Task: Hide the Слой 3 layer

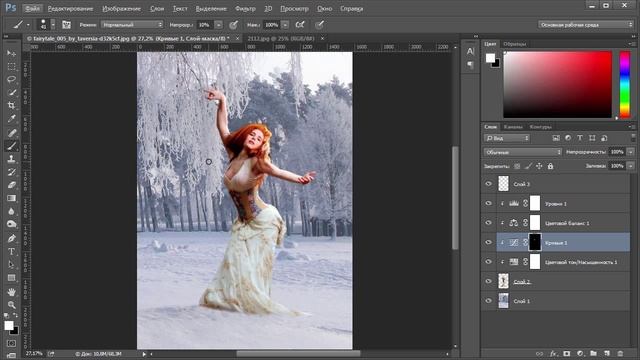Action: click(489, 184)
